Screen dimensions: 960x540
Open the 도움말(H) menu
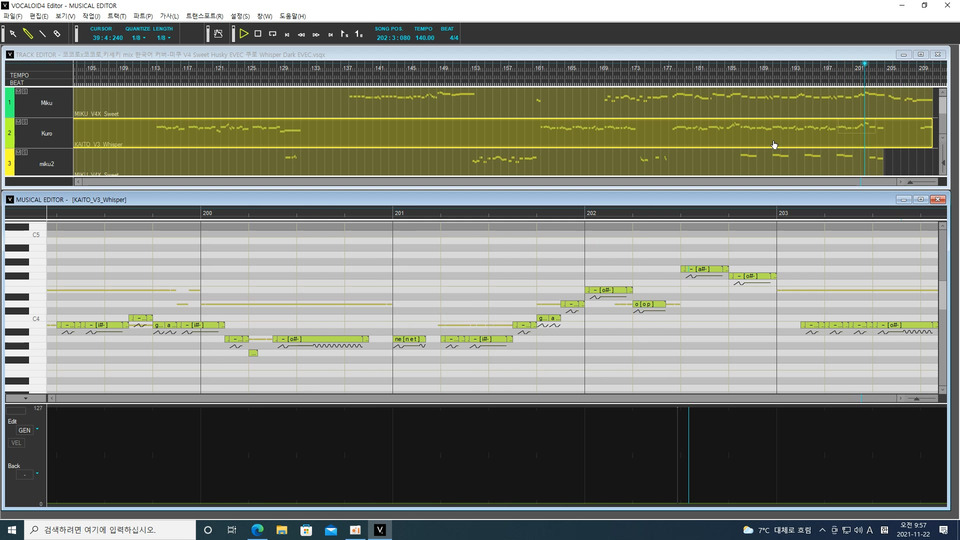(x=293, y=17)
